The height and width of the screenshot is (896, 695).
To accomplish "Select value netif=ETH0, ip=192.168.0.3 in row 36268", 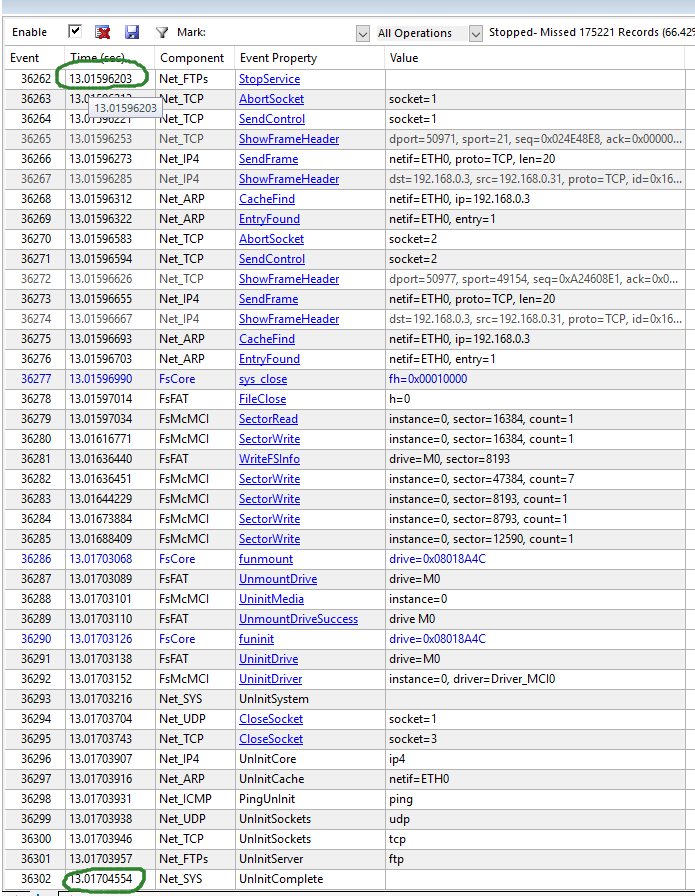I will tap(460, 199).
